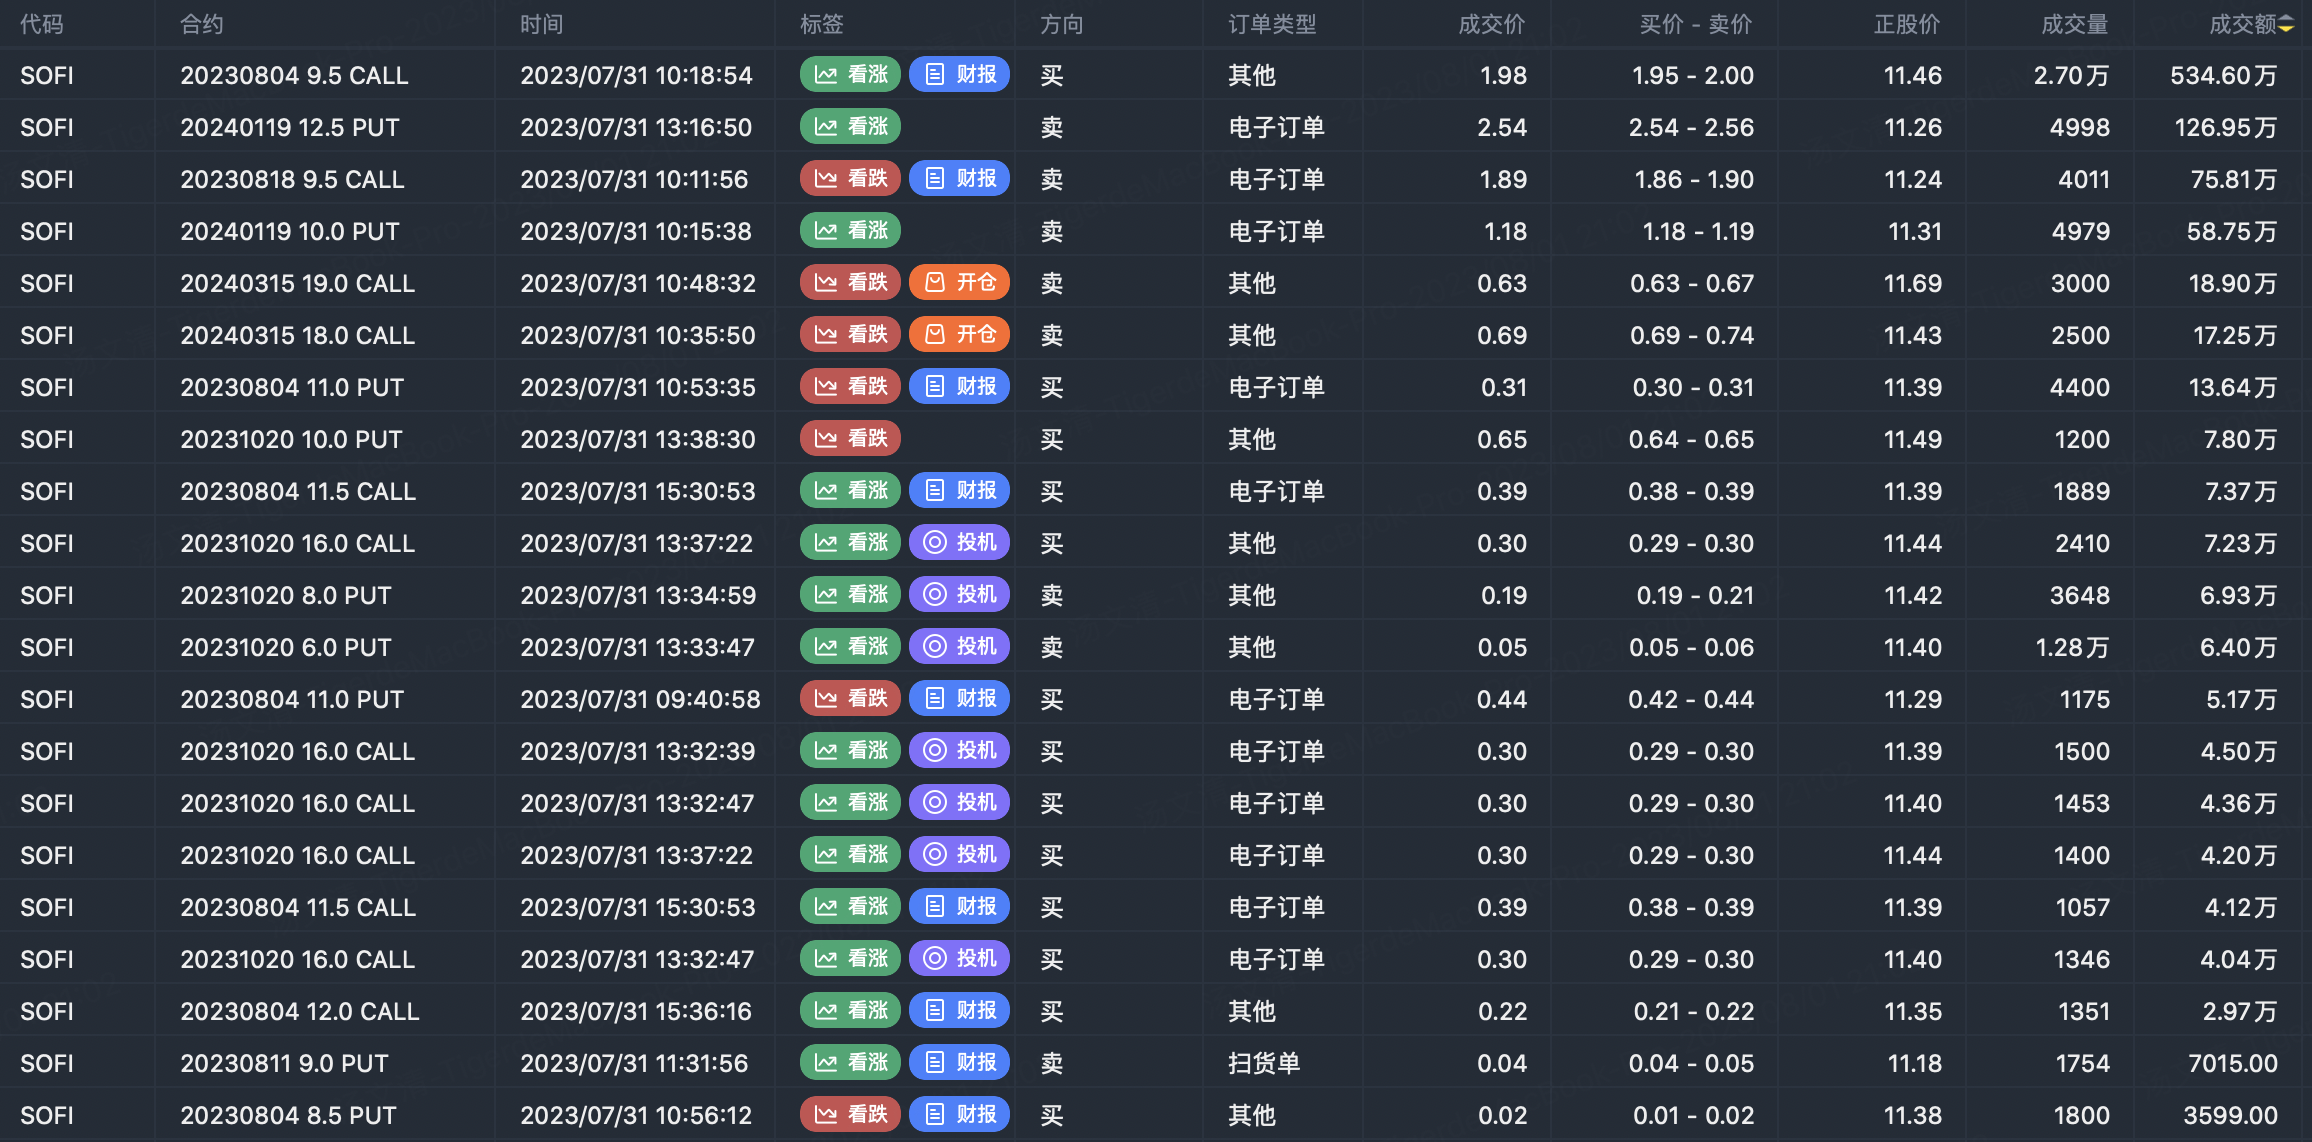This screenshot has height=1142, width=2312.
Task: Select the 20230804 12.0 CALL contract
Action: [300, 1011]
